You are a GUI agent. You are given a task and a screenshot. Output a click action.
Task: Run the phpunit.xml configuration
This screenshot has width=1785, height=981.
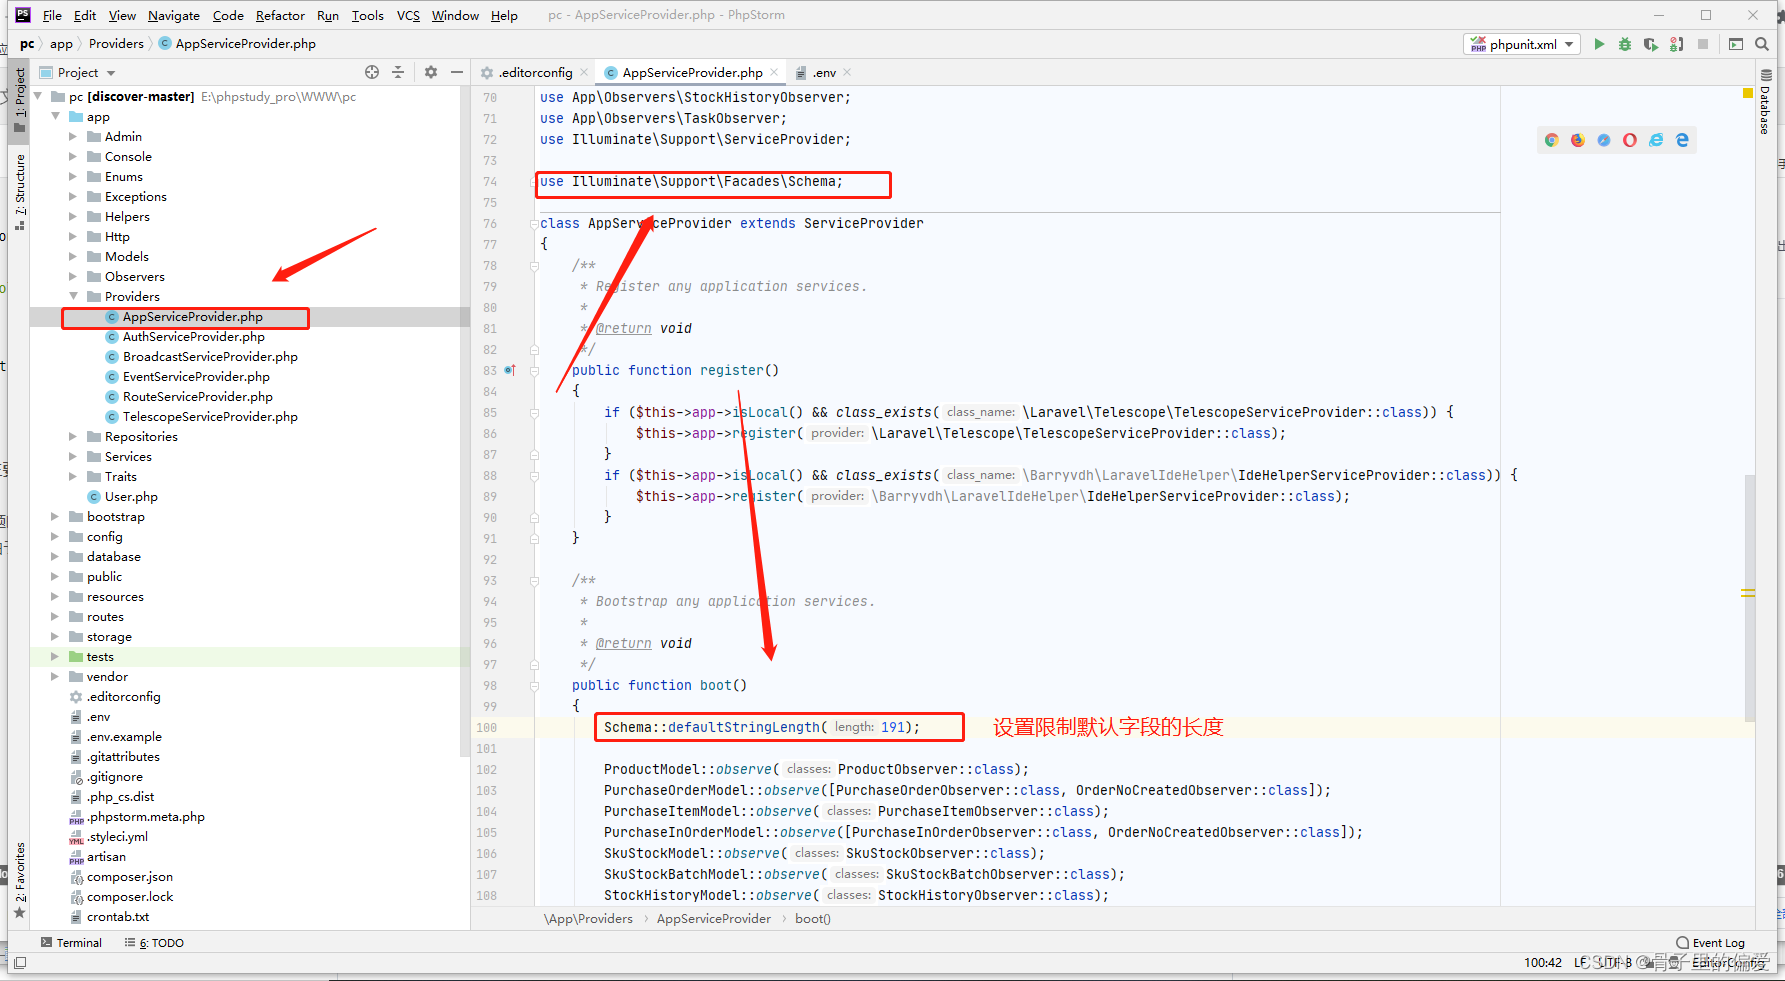[x=1599, y=44]
